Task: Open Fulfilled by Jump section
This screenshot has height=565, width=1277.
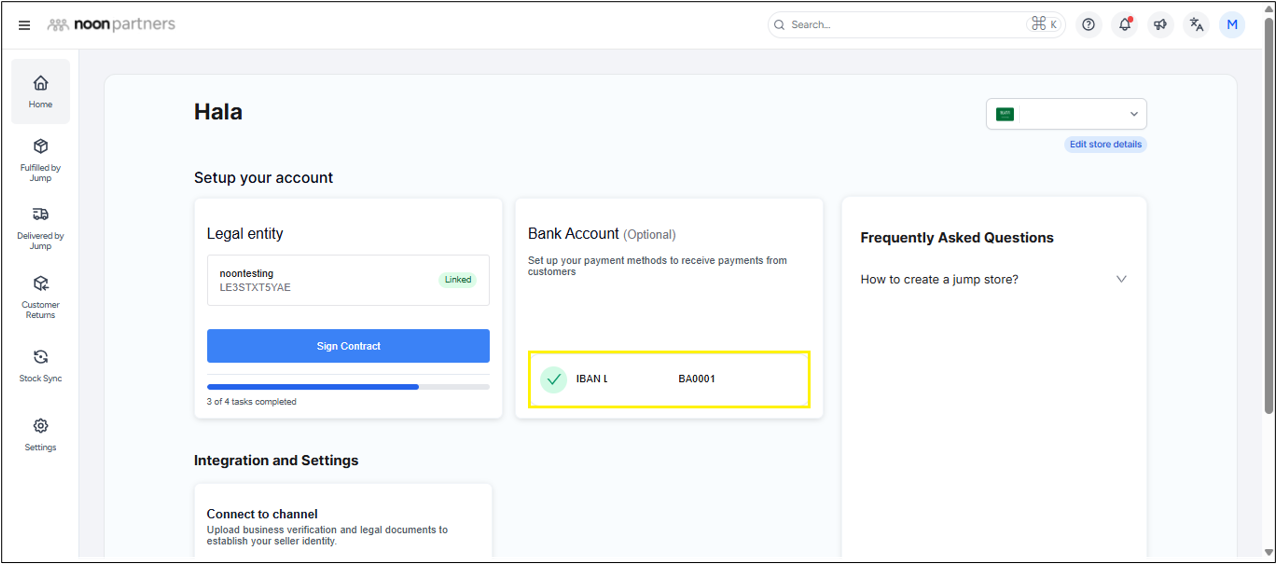Action: point(40,159)
